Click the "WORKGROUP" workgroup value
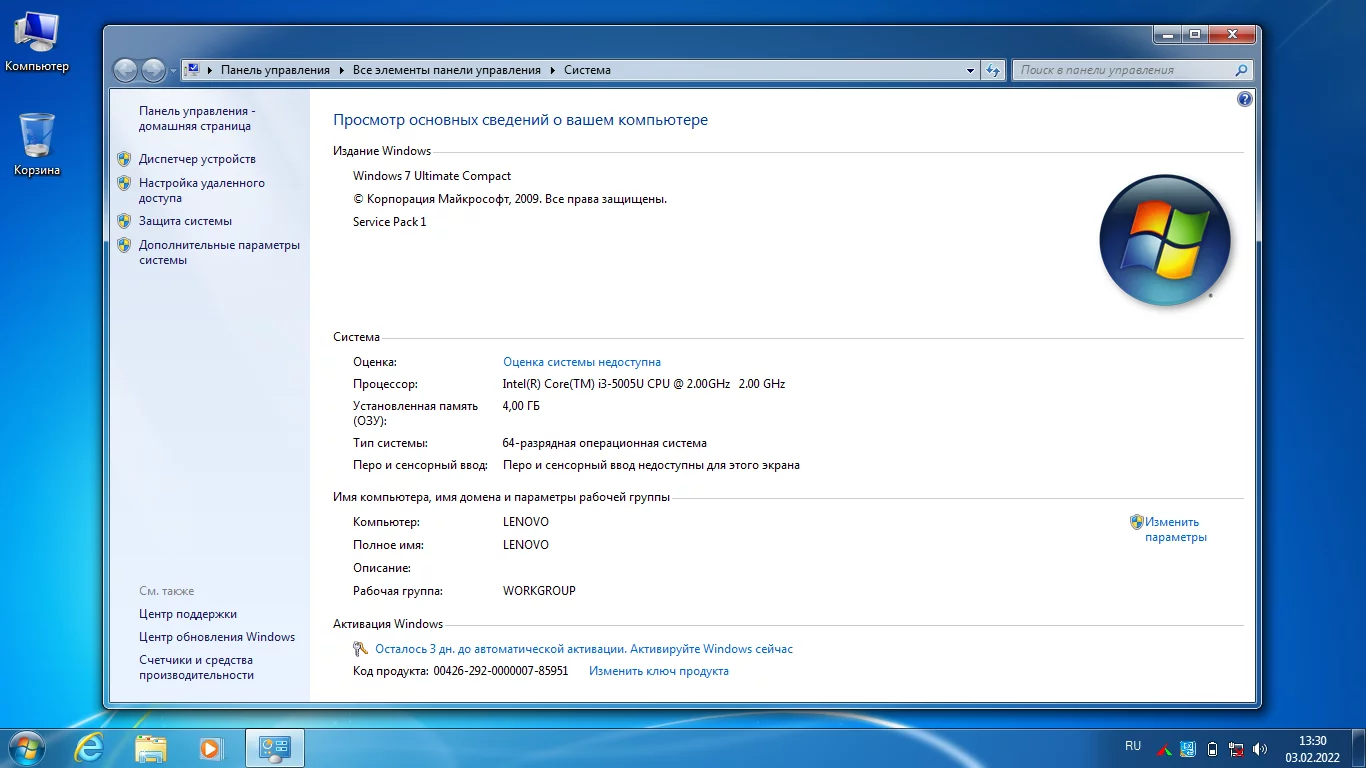 click(539, 591)
